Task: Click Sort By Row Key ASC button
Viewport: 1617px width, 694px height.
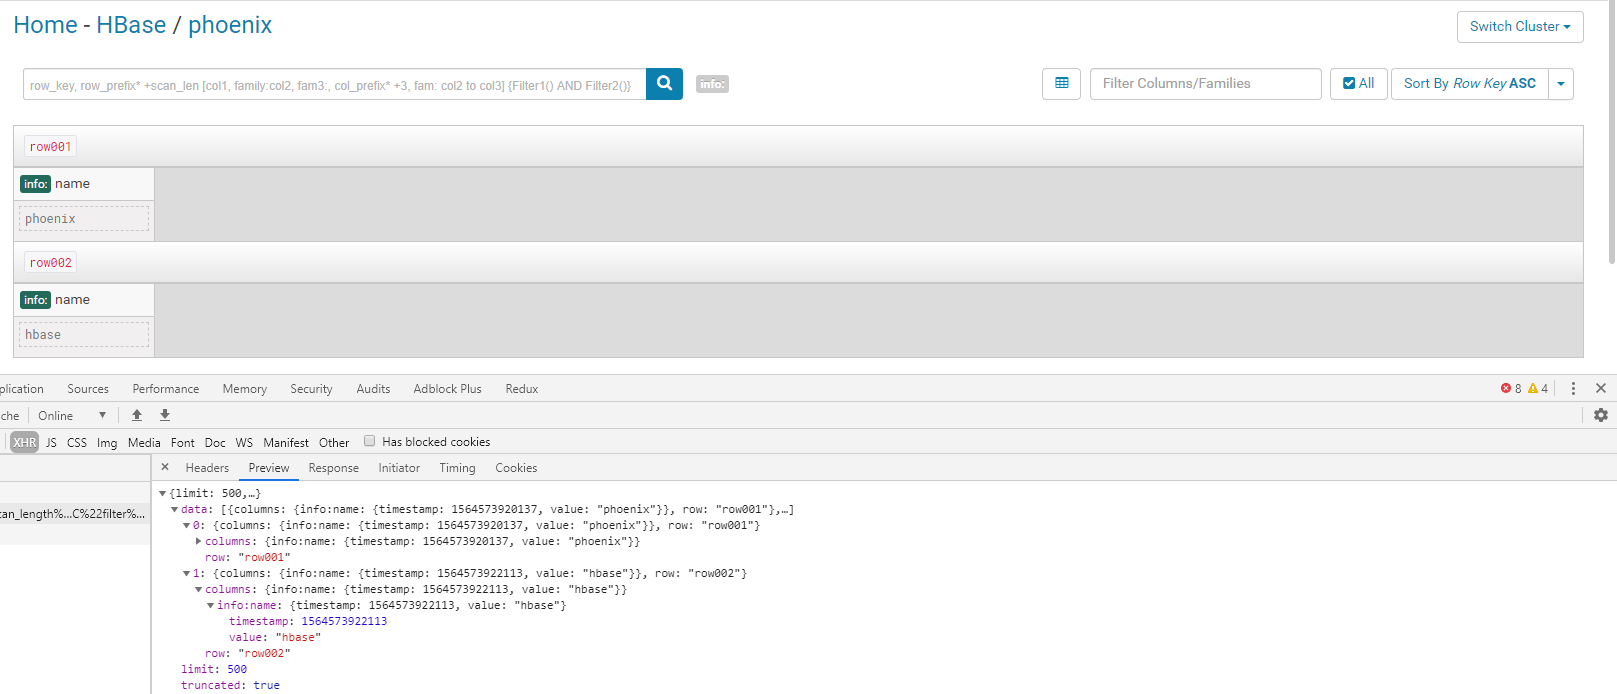Action: pyautogui.click(x=1470, y=84)
